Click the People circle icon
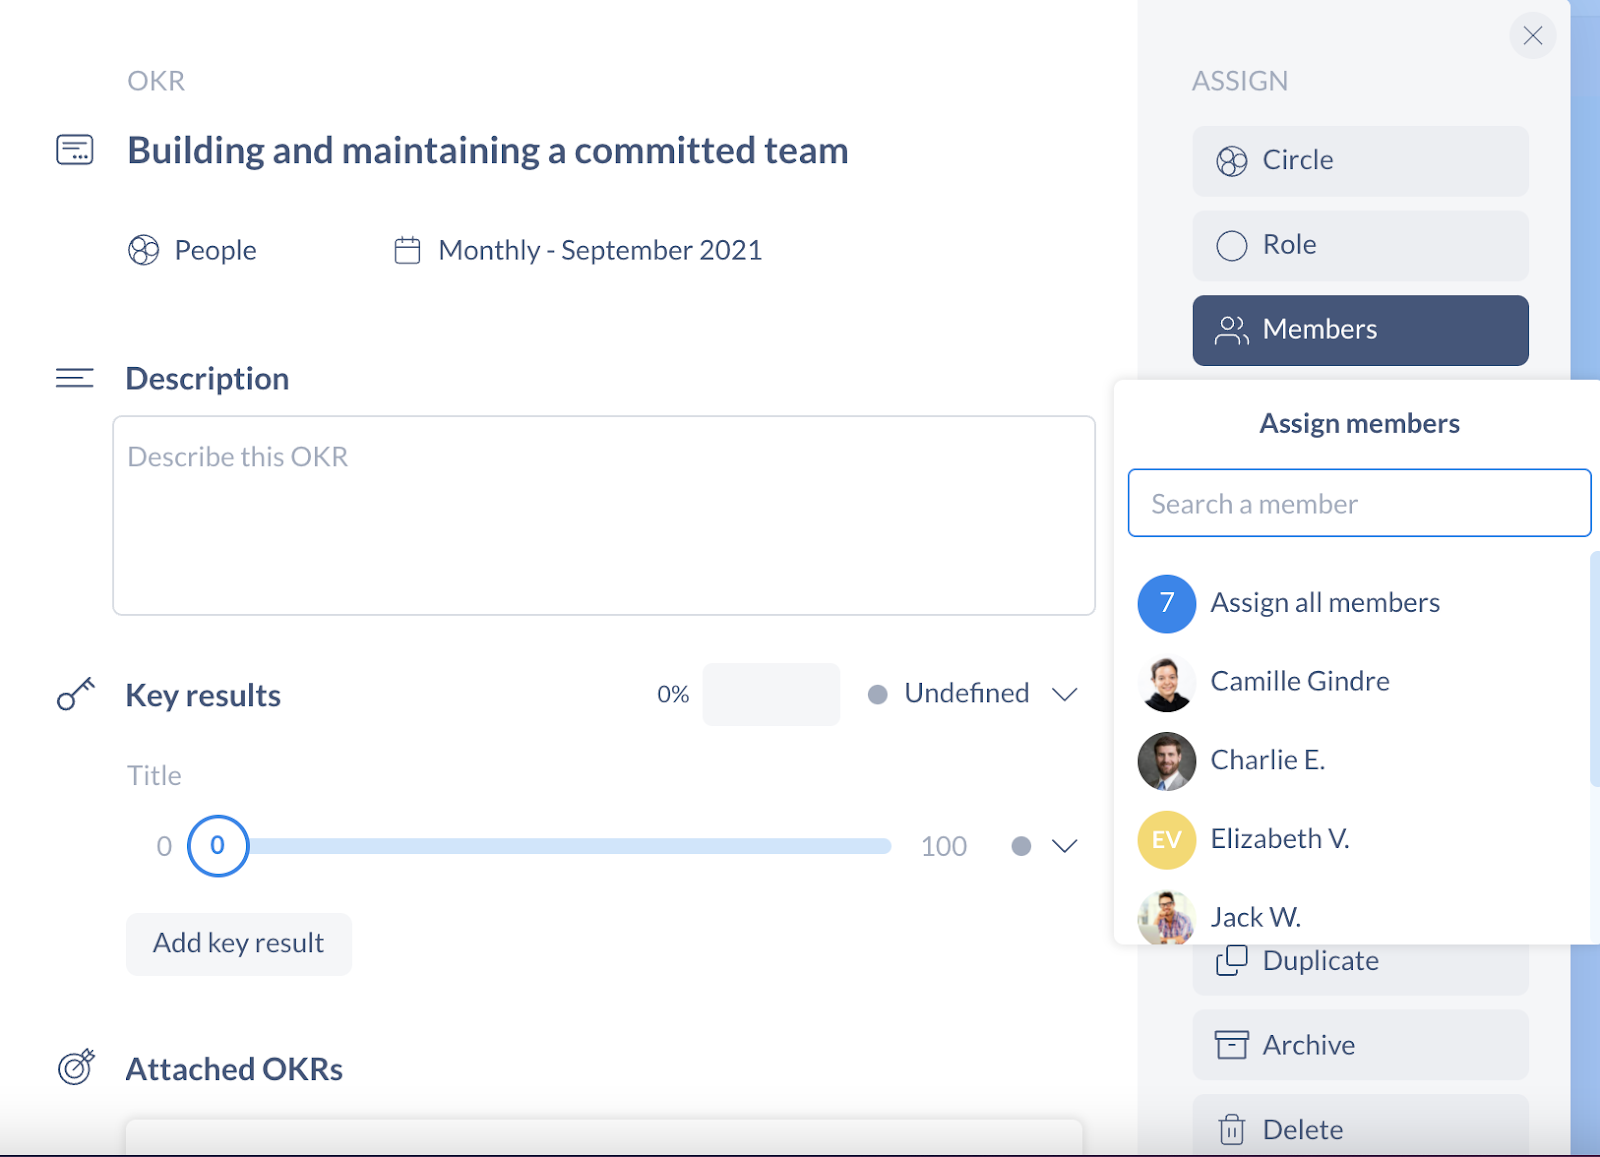The height and width of the screenshot is (1157, 1600). [x=144, y=250]
